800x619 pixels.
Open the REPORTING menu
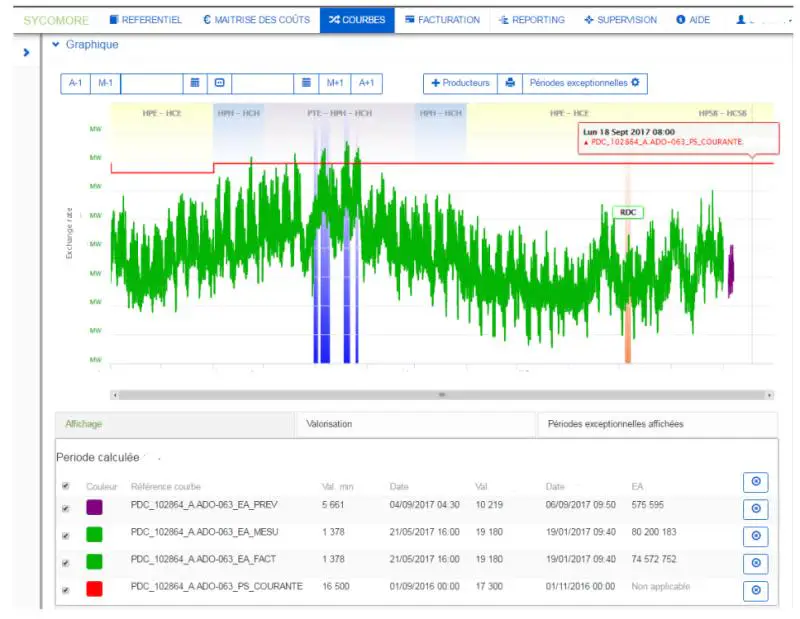click(532, 20)
